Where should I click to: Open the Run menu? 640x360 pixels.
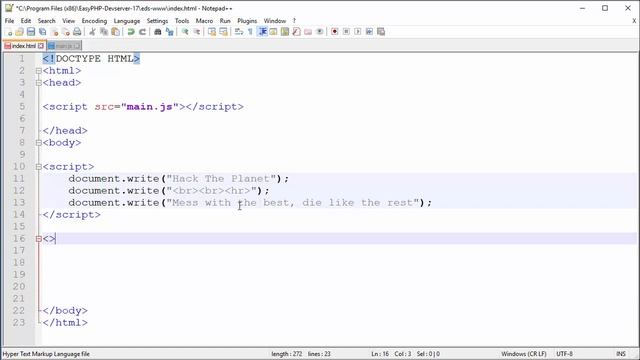[225, 21]
